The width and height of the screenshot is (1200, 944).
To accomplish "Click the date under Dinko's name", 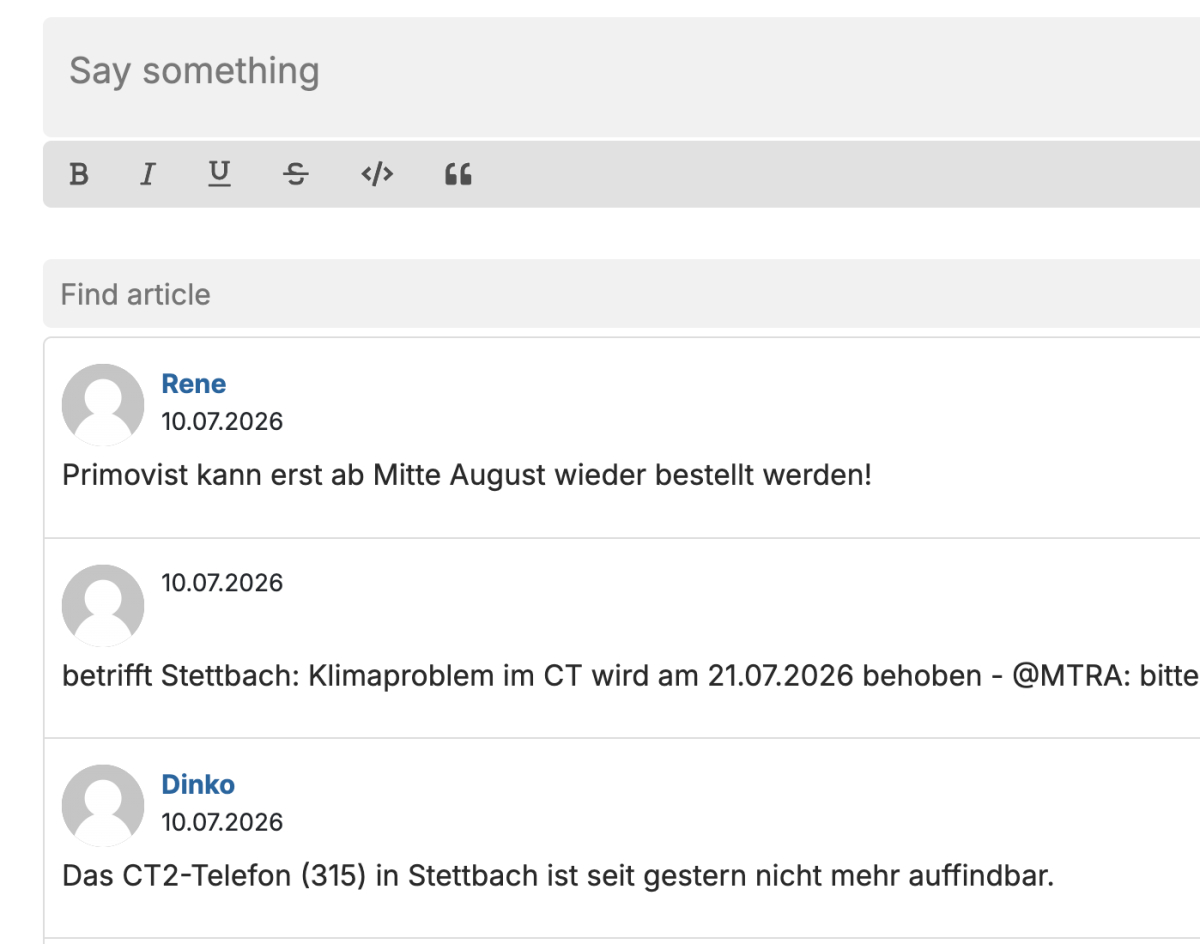I will click(223, 822).
